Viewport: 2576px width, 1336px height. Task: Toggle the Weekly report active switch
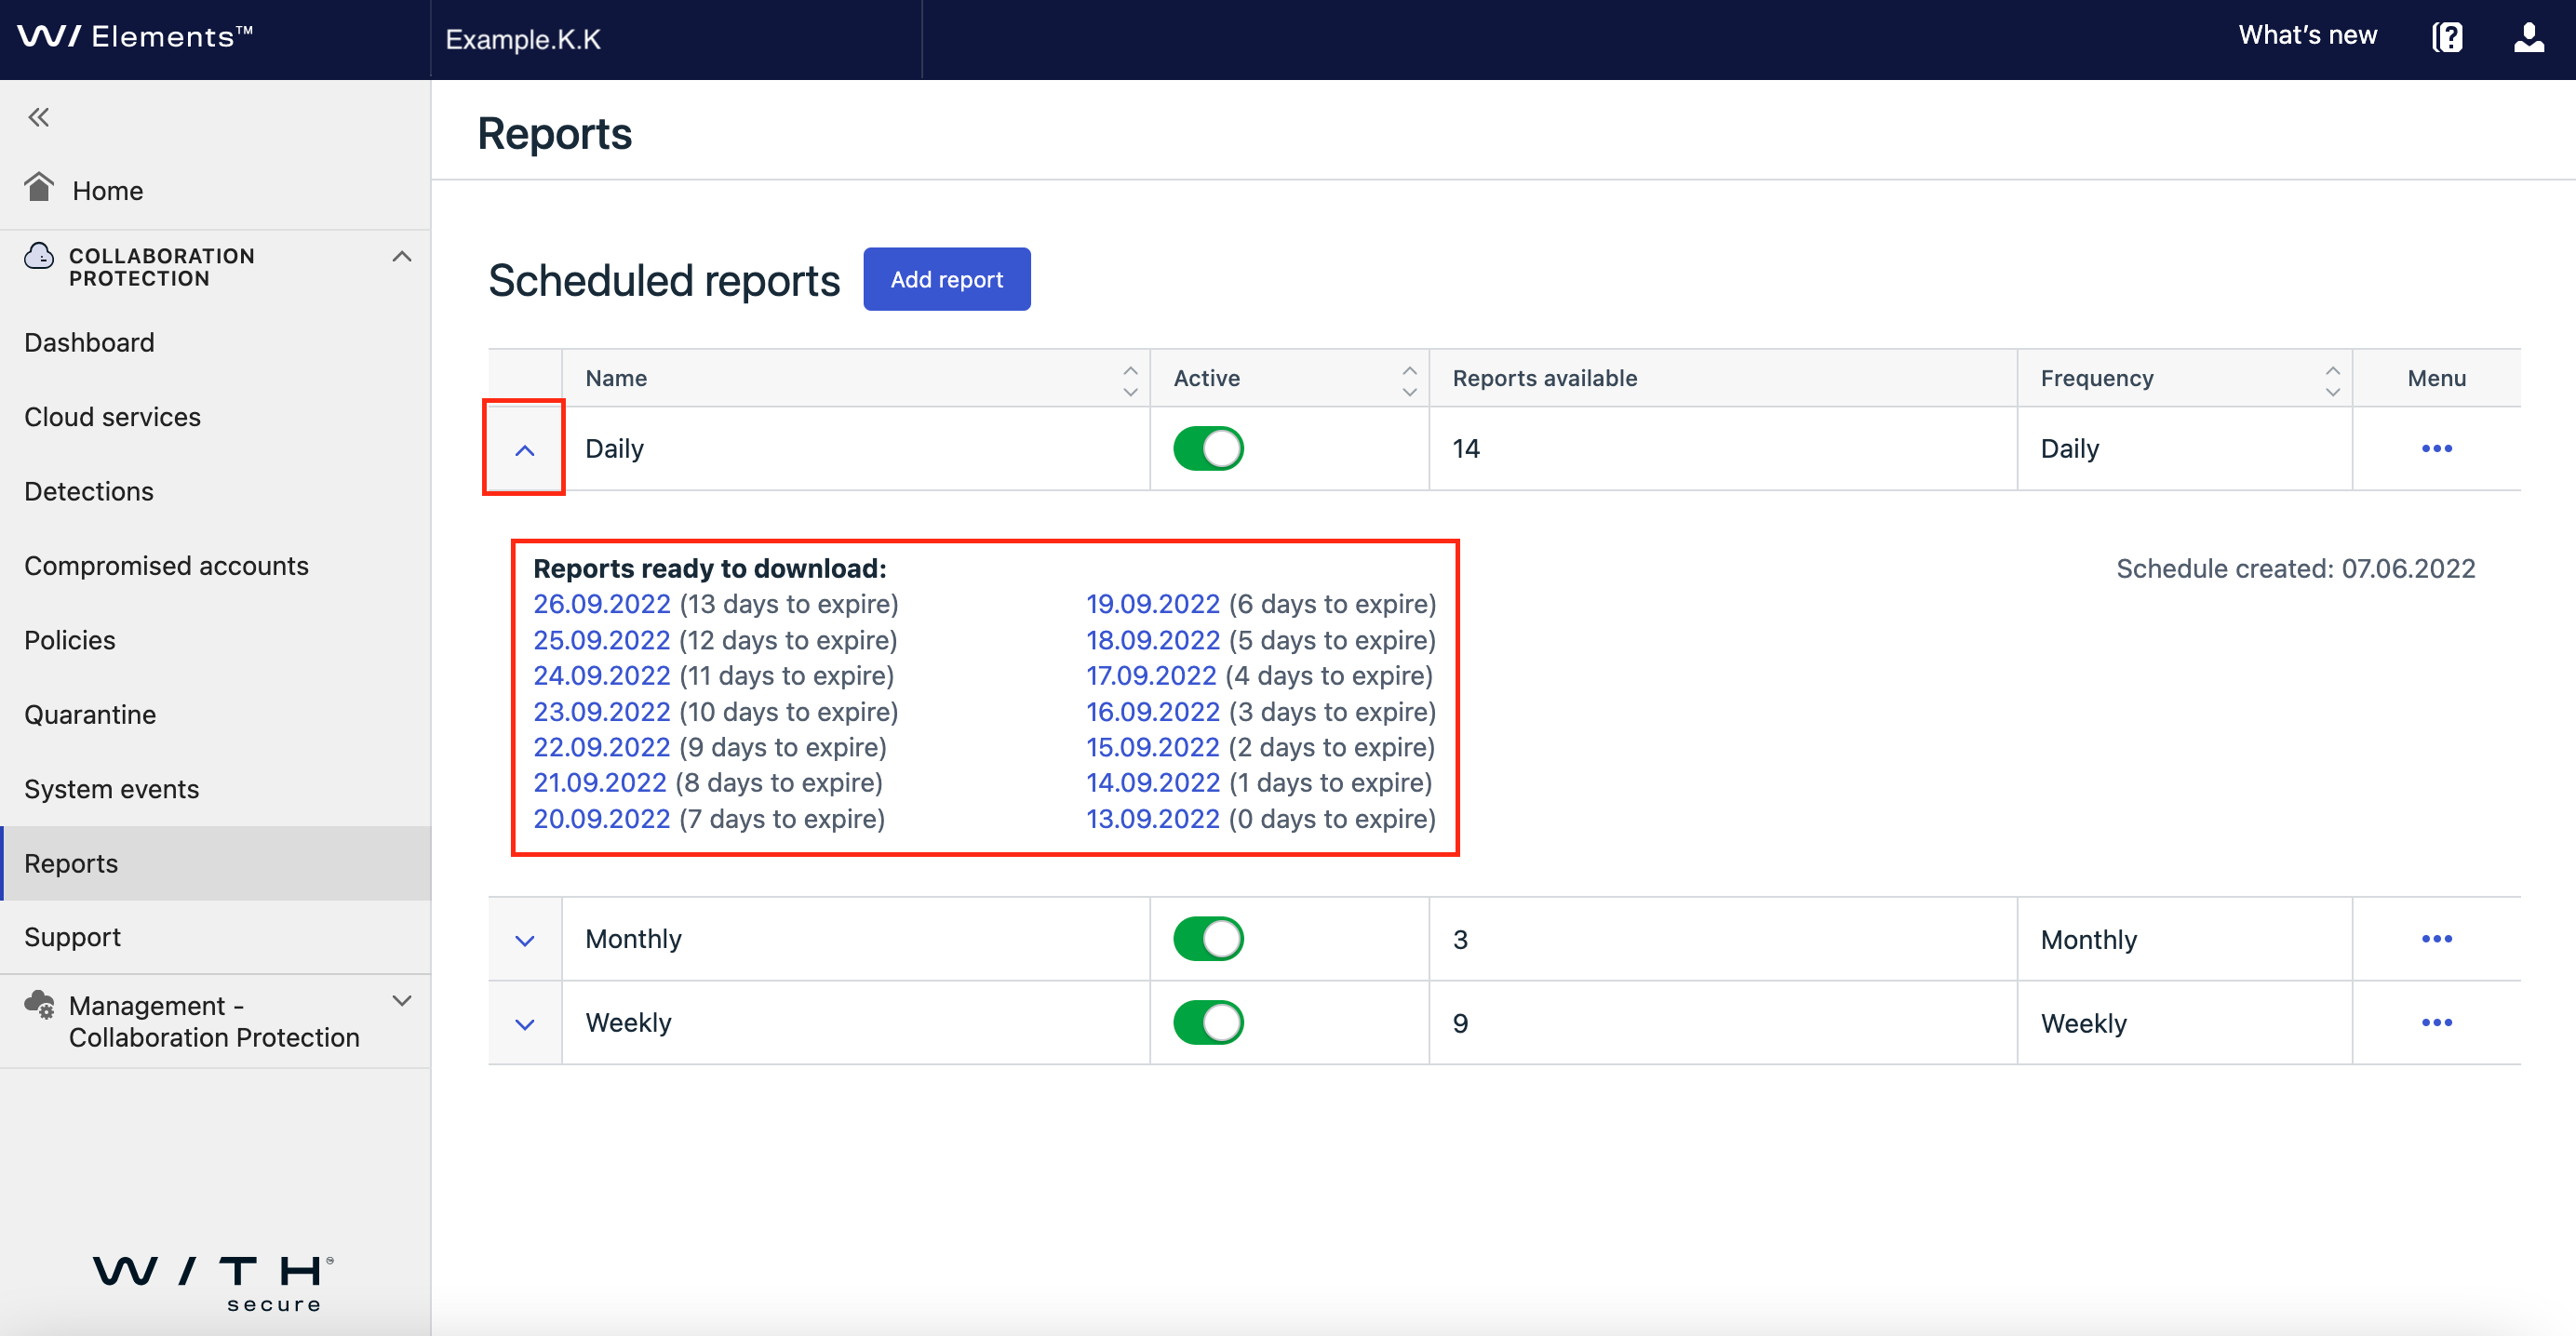[1208, 1022]
